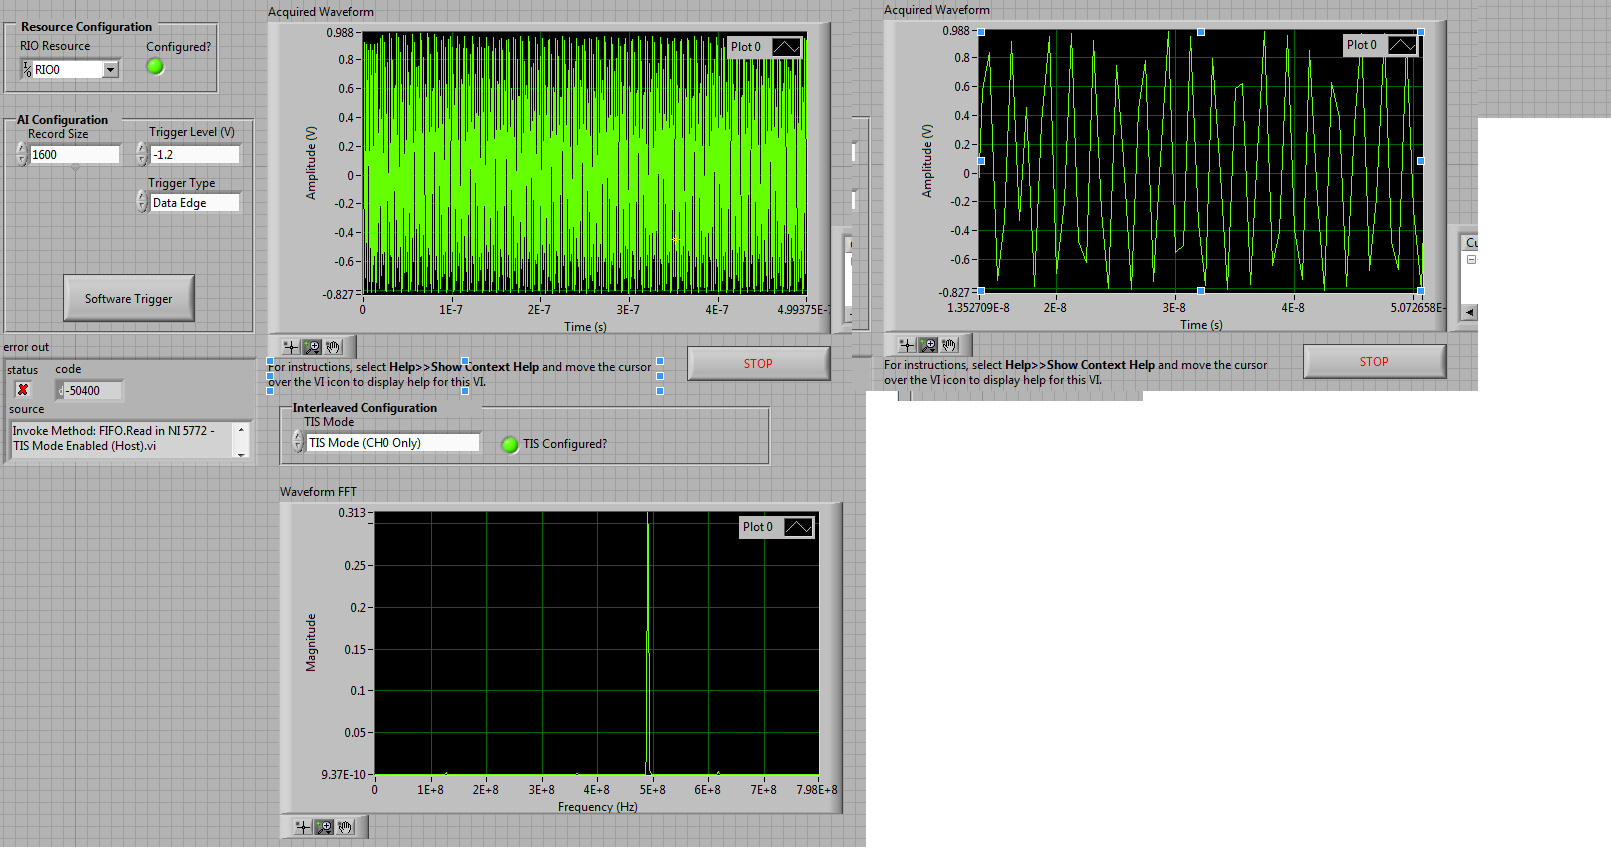Click the TIS Configured? green LED
The width and height of the screenshot is (1611, 865).
510,445
